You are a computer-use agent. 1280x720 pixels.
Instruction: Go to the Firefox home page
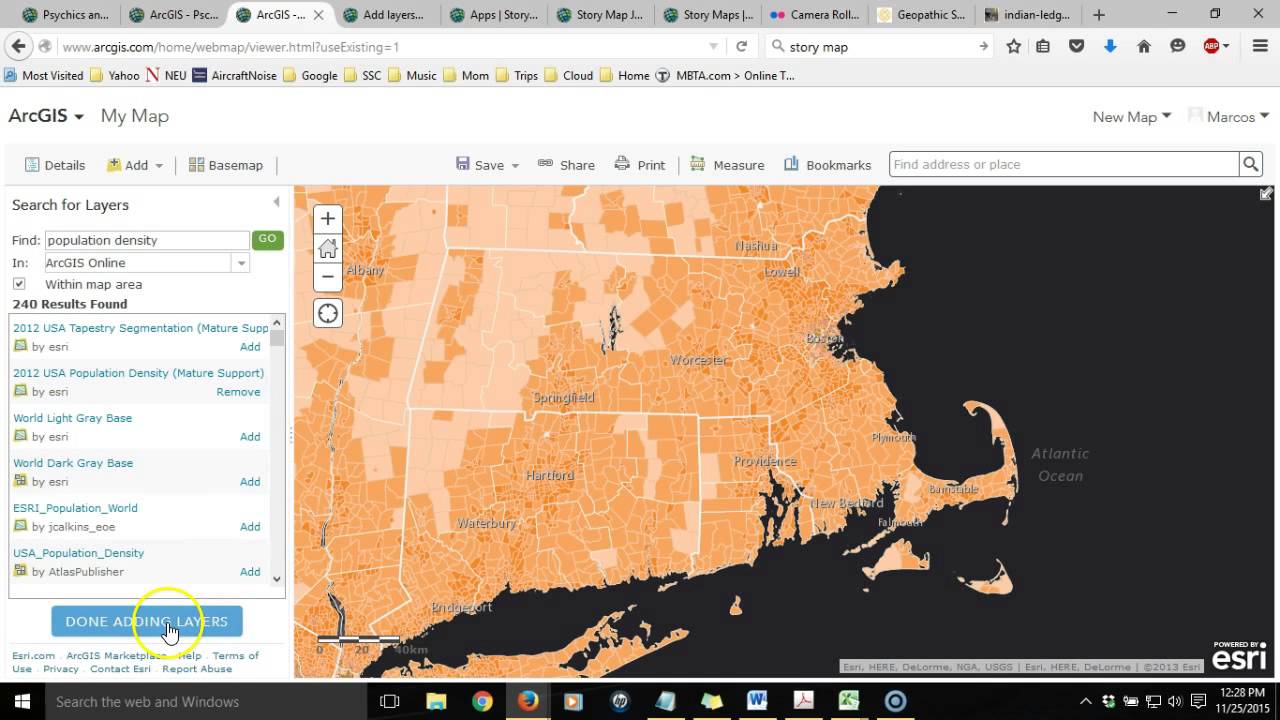1144,46
